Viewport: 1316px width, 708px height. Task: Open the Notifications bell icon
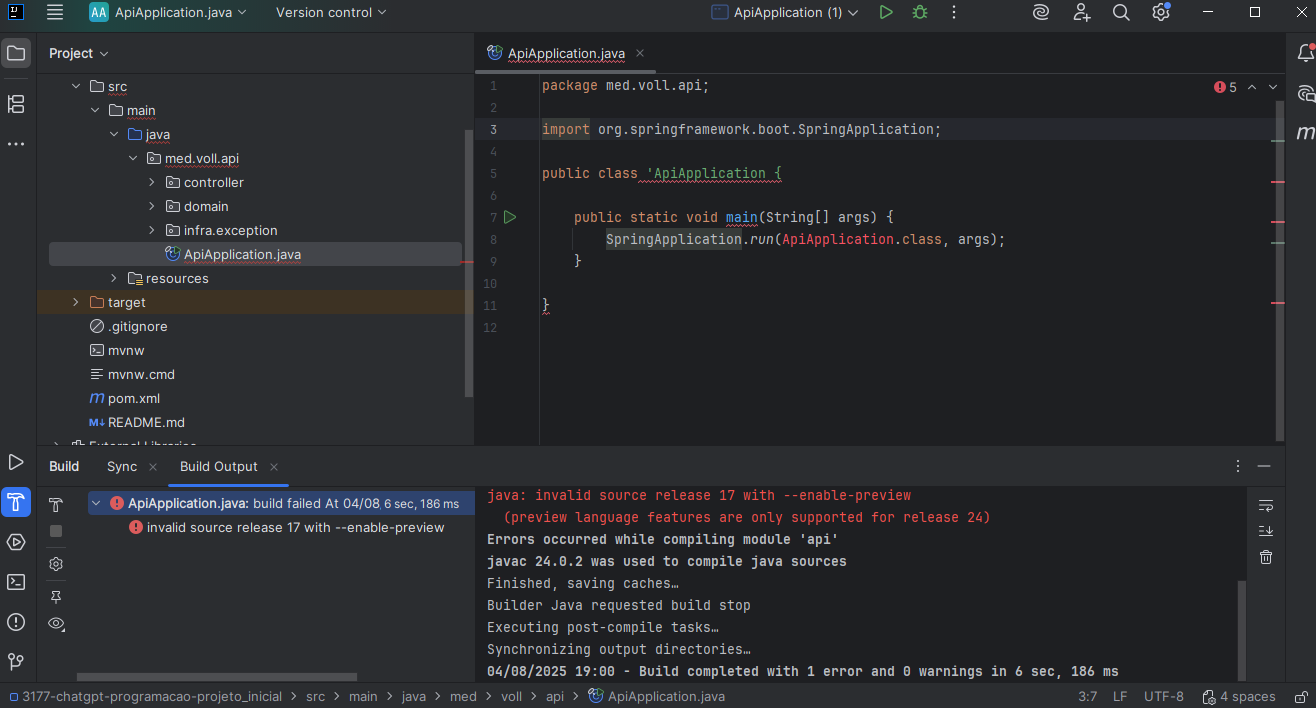1305,53
